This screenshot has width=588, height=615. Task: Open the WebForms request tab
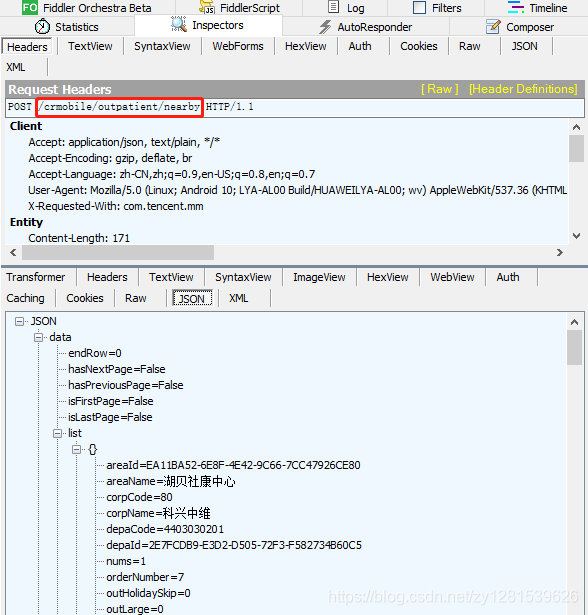point(238,46)
